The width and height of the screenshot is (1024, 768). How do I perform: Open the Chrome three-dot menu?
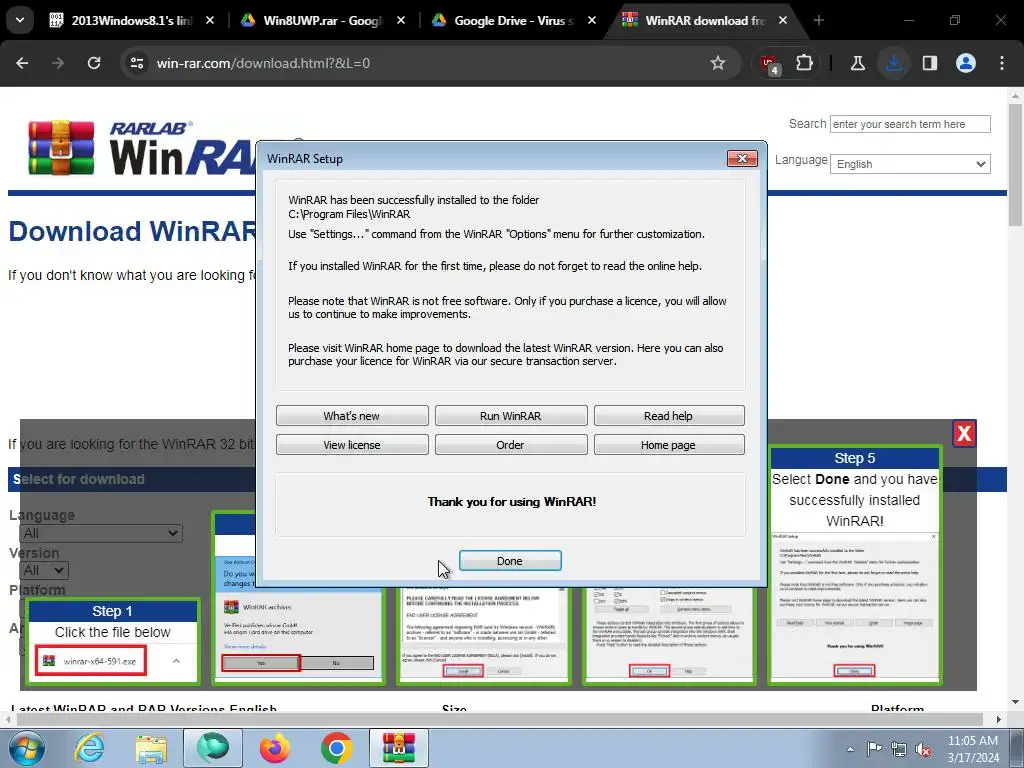[x=1002, y=63]
